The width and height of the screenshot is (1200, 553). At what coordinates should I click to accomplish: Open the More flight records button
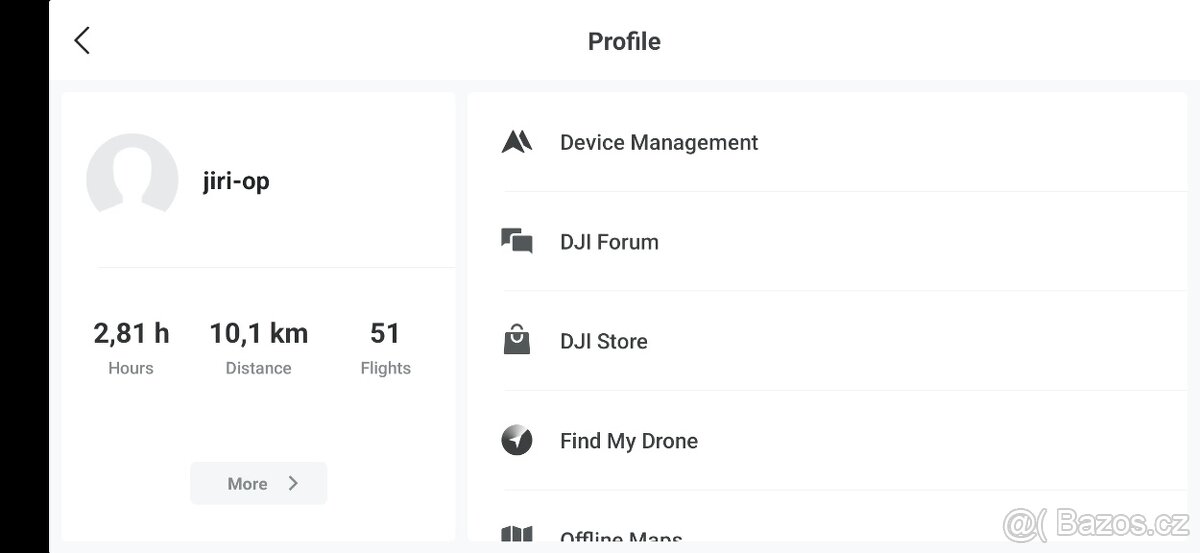(x=258, y=483)
